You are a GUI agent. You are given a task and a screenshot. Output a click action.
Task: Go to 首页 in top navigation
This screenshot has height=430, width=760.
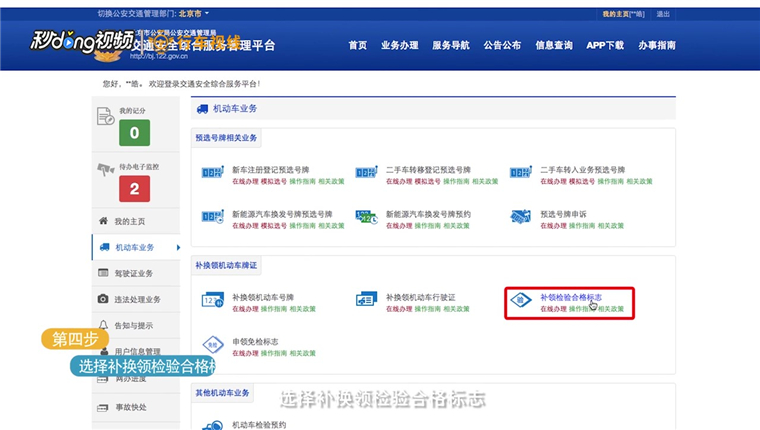[358, 46]
